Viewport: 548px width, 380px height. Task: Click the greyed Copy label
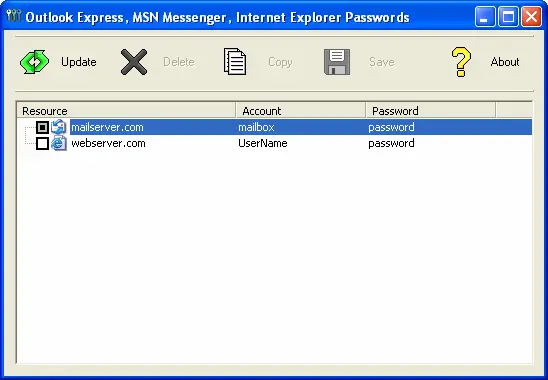point(280,62)
